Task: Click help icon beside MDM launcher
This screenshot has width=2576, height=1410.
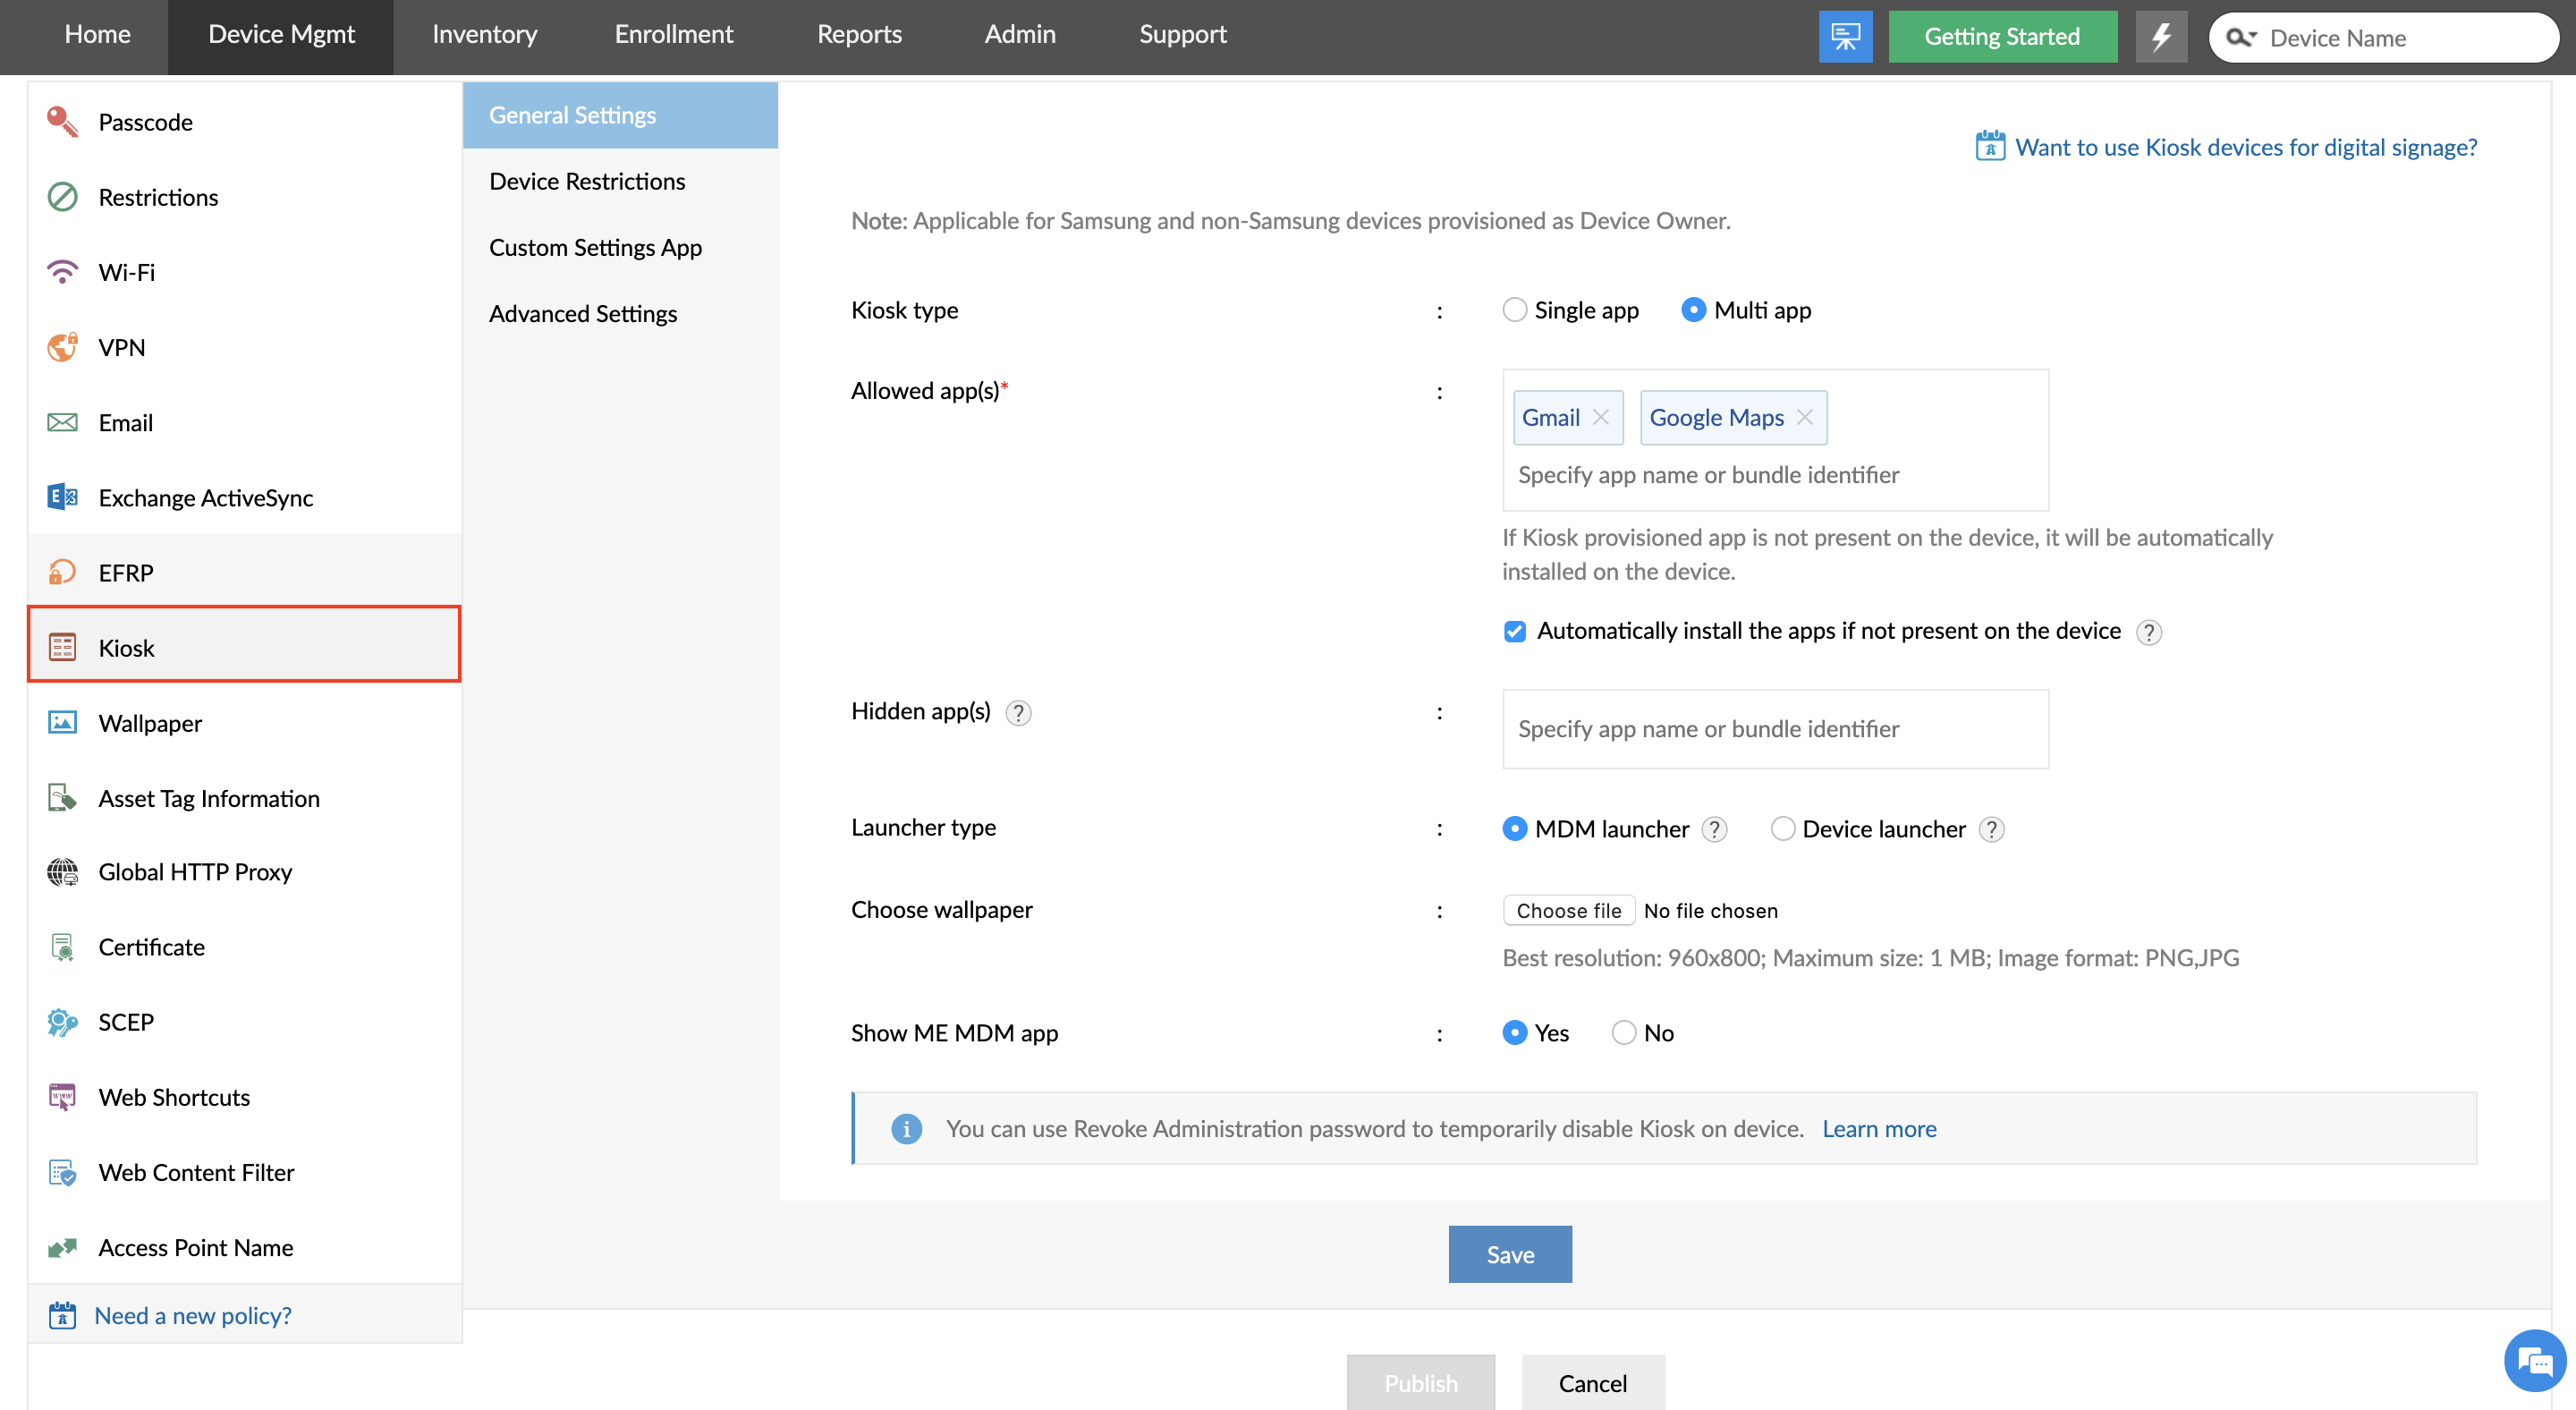Action: pos(1714,829)
